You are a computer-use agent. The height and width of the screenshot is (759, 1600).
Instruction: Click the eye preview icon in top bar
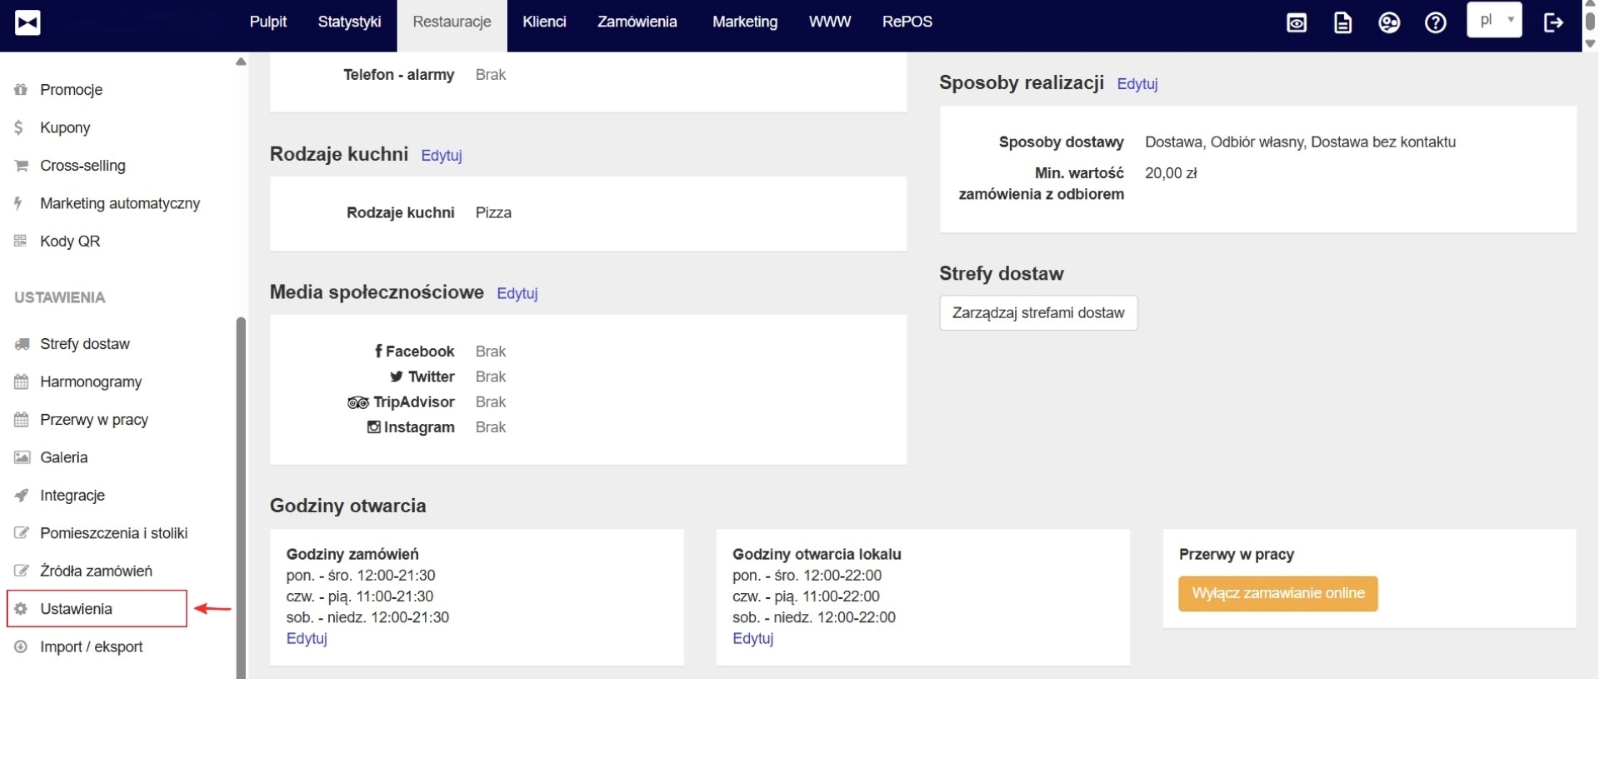1296,23
